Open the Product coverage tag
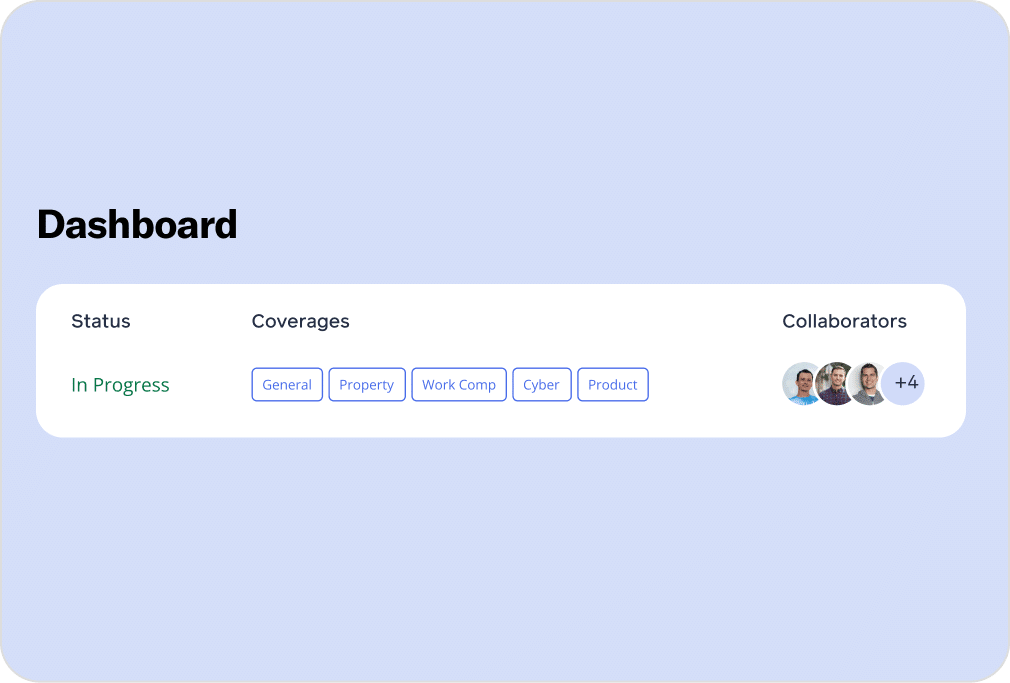The height and width of the screenshot is (683, 1010). tap(613, 385)
